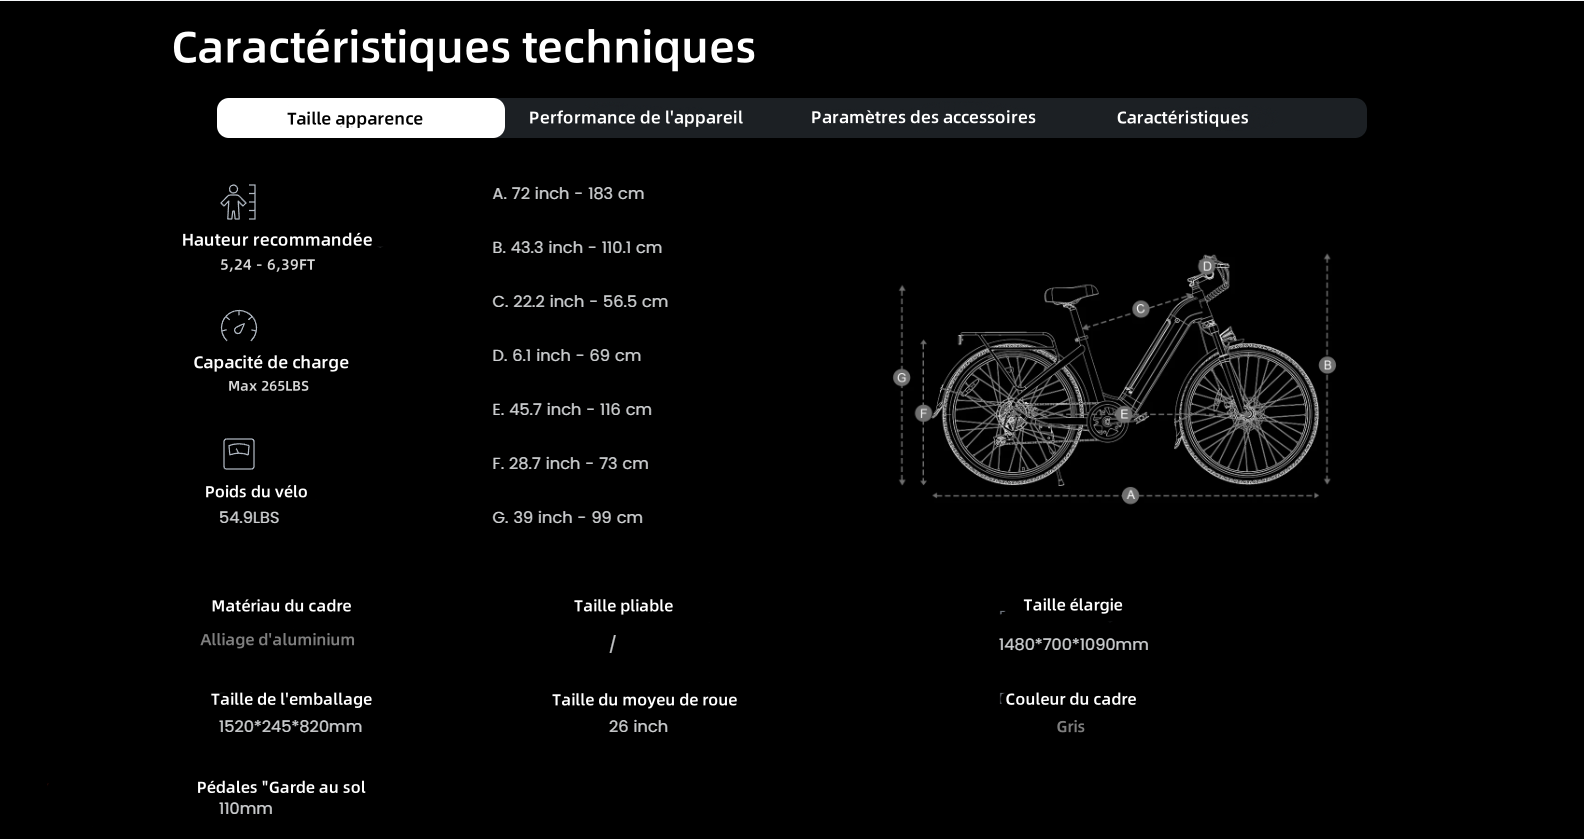Switch to Performance de l'appareil tab

point(635,118)
